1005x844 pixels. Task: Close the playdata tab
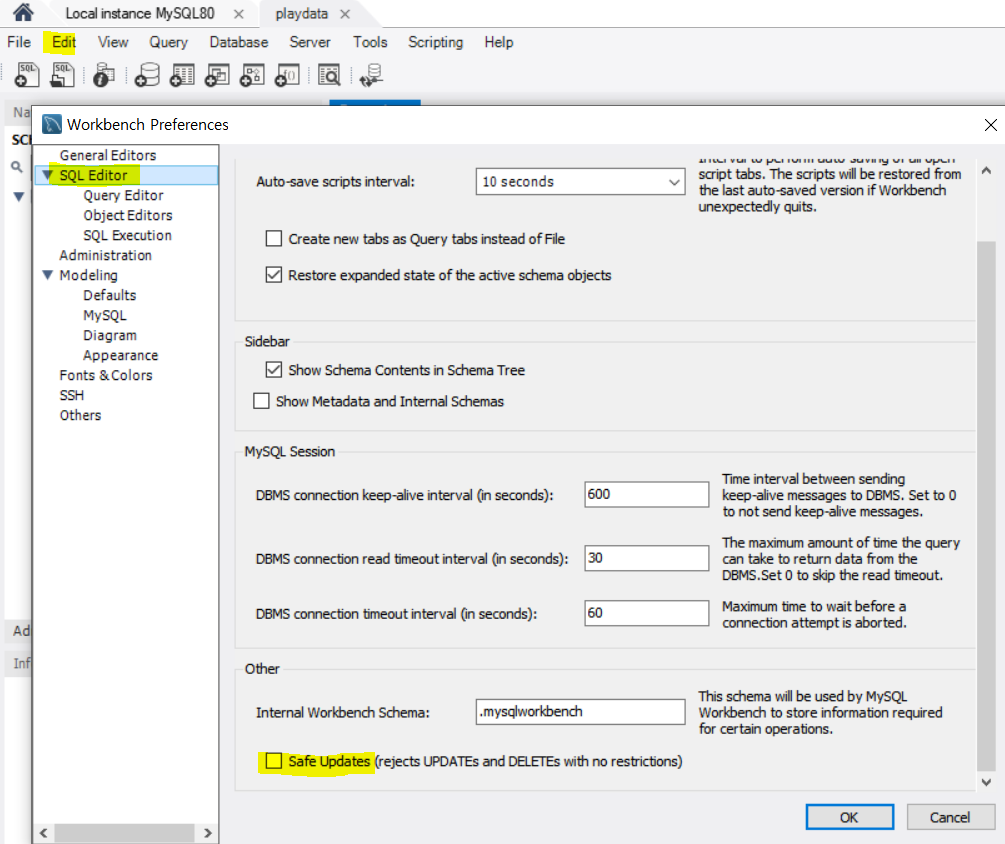point(345,14)
